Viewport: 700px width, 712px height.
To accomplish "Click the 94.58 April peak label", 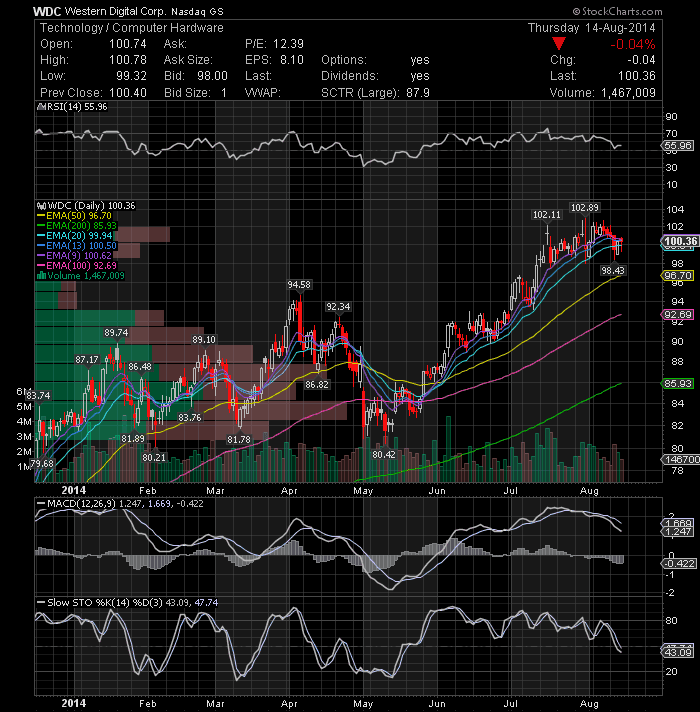I will click(x=299, y=285).
